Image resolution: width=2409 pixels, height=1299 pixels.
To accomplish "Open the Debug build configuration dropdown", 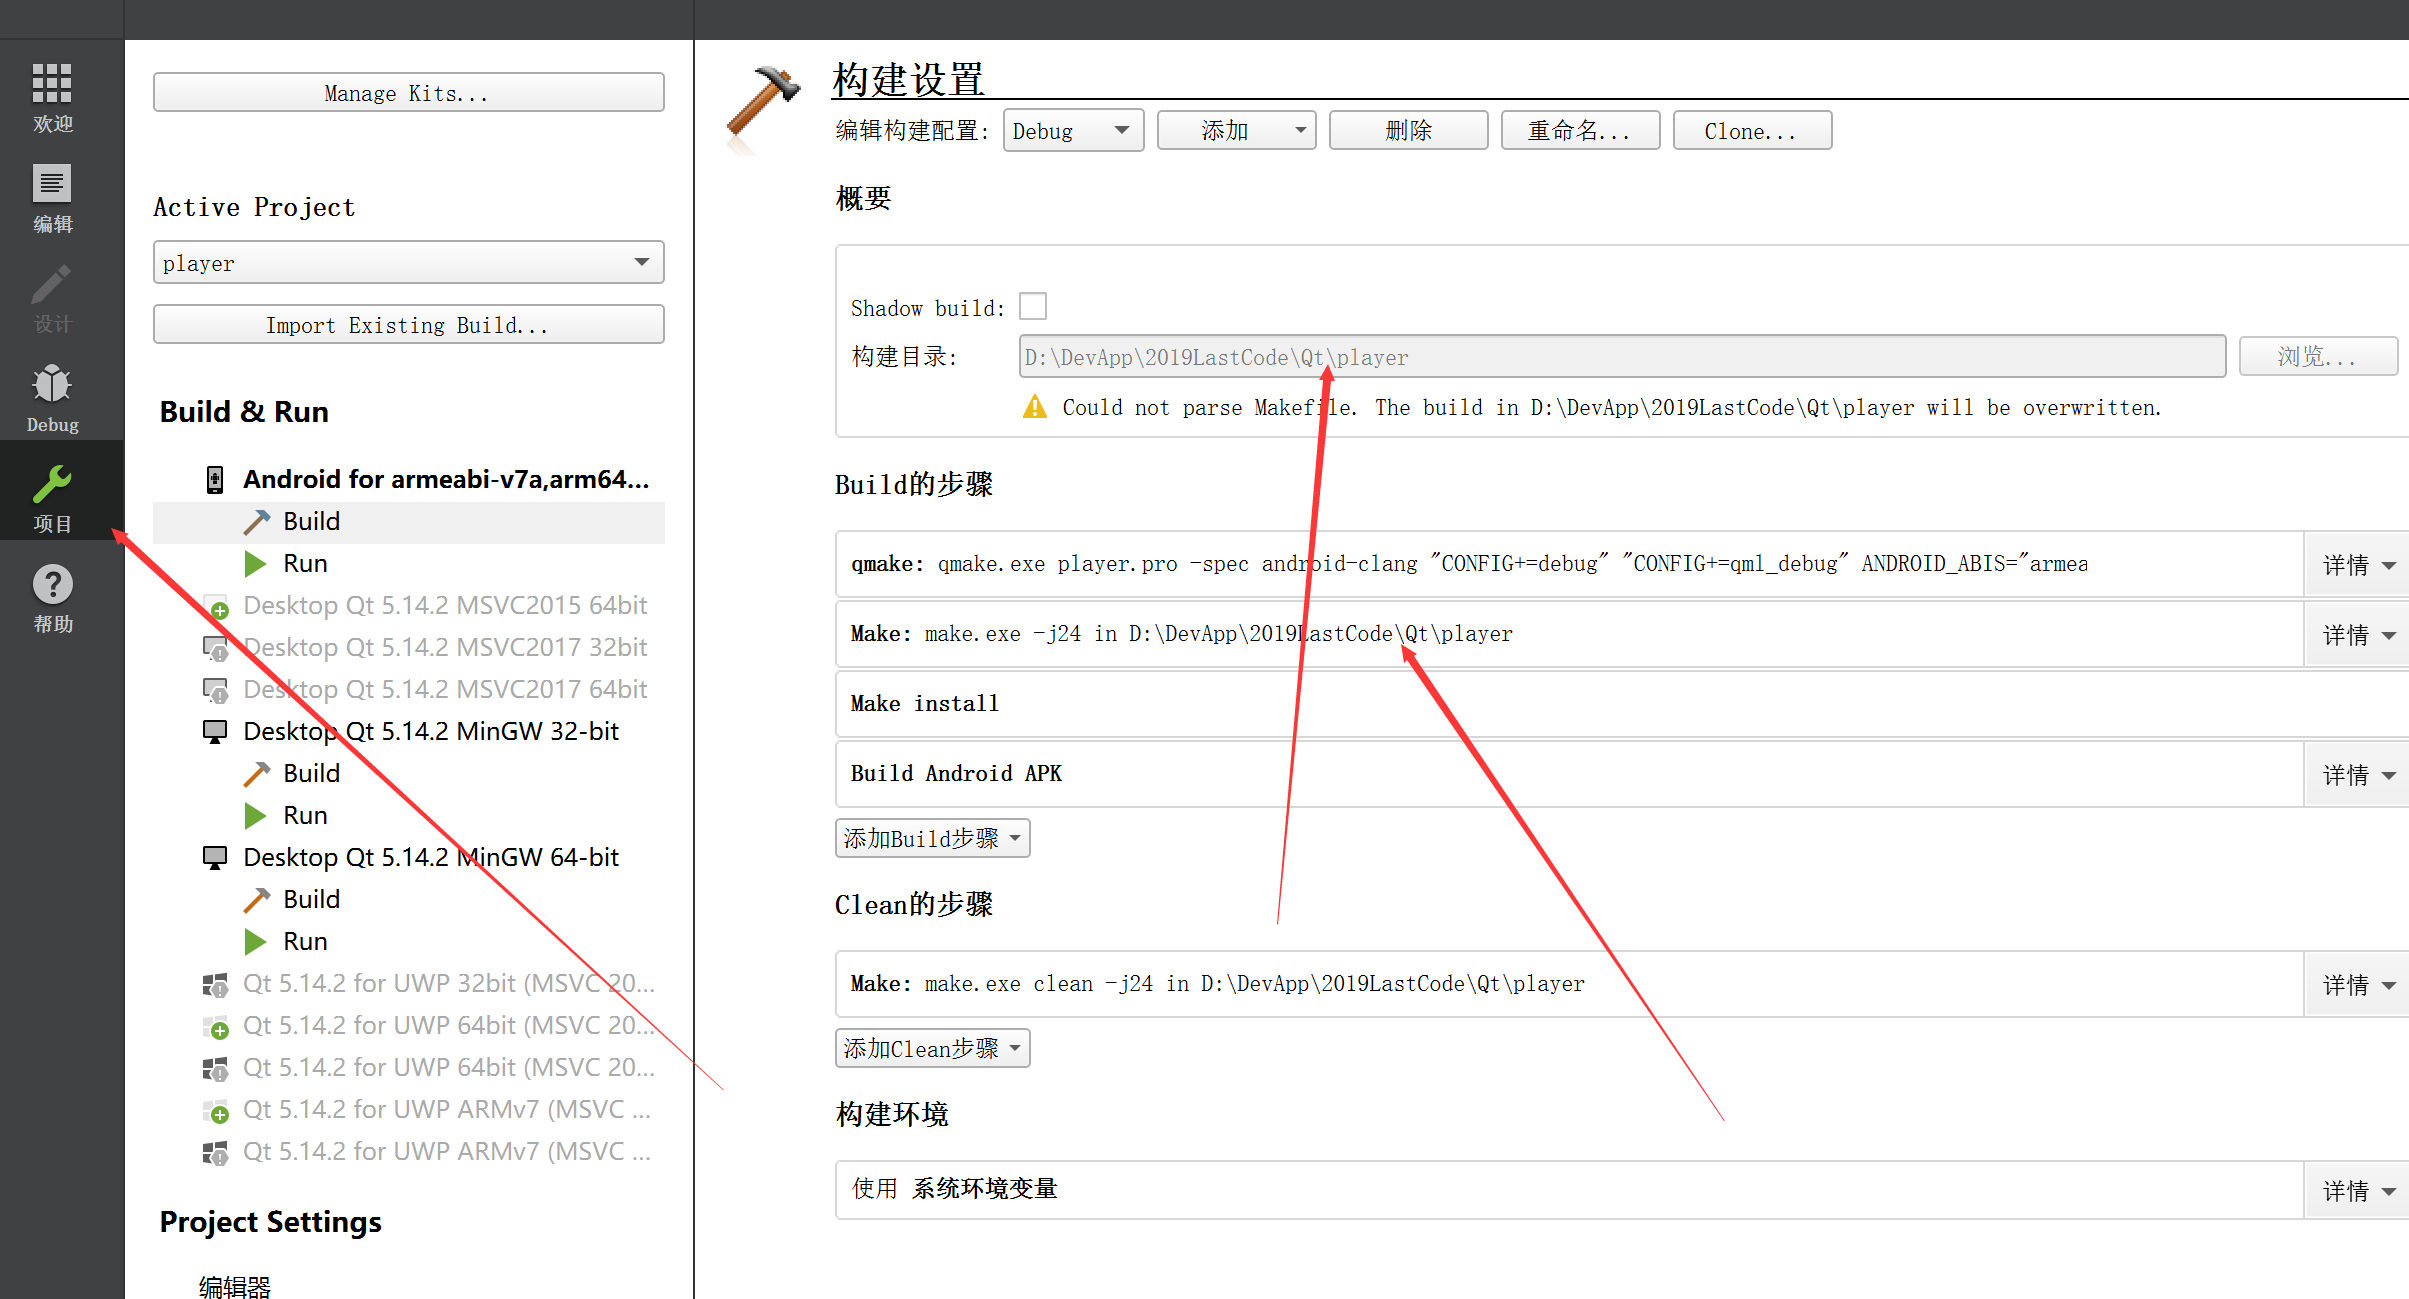I will [x=1073, y=131].
